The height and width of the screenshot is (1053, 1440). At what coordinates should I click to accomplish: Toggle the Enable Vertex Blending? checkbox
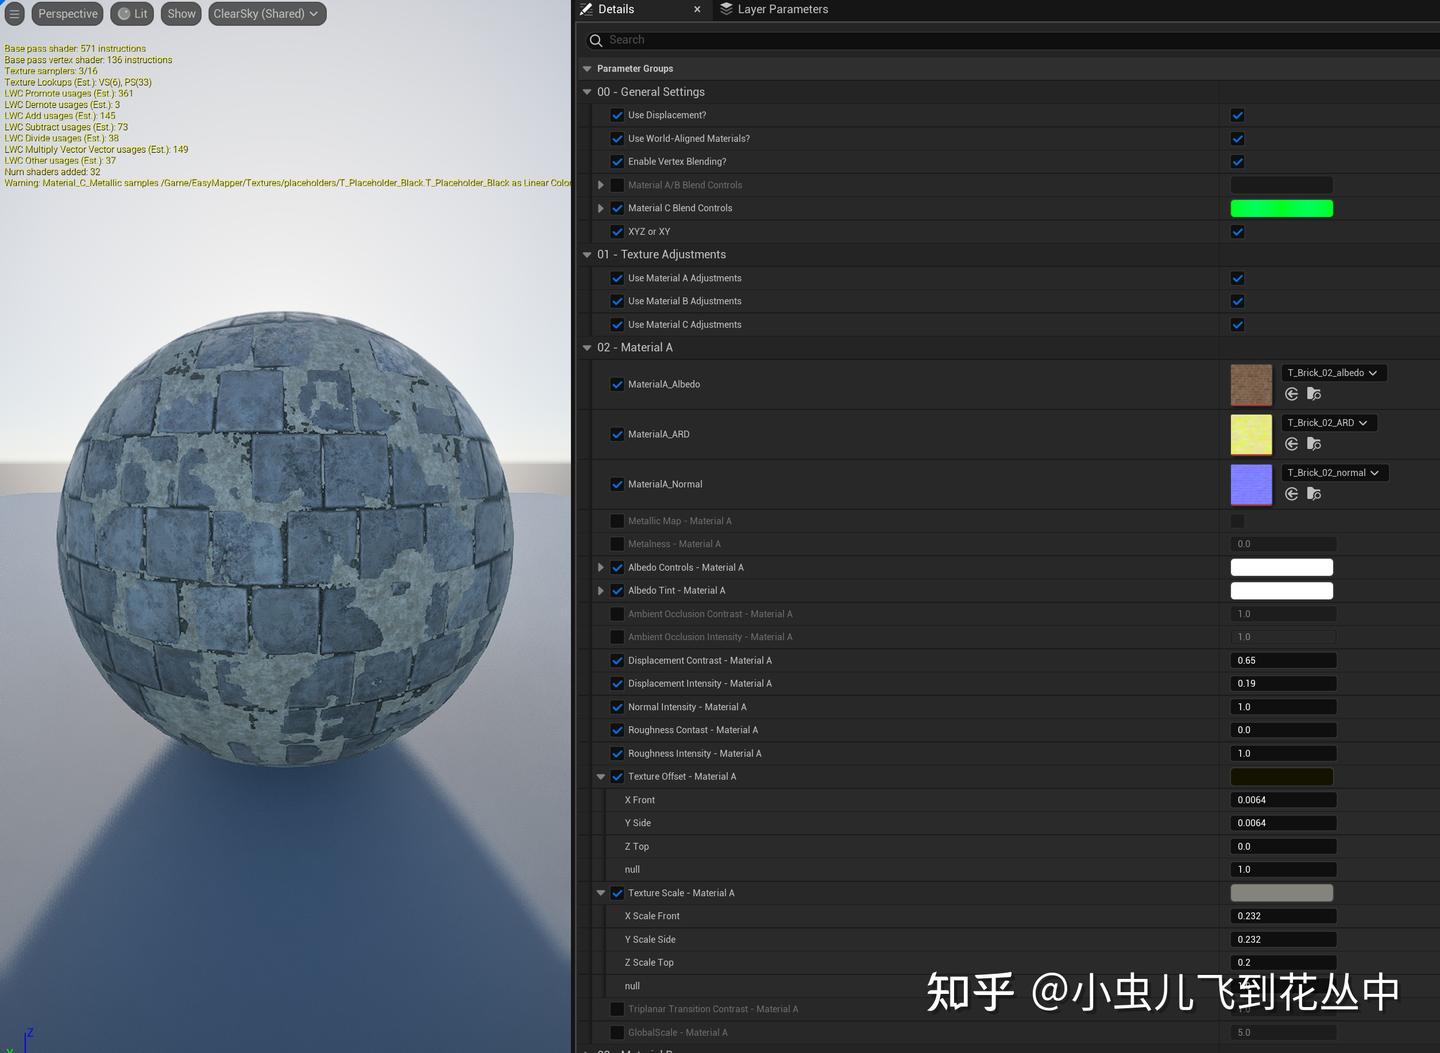(617, 161)
